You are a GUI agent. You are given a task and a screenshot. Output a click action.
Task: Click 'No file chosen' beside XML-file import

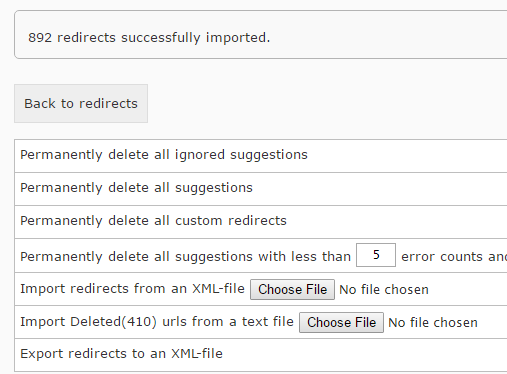tap(384, 290)
